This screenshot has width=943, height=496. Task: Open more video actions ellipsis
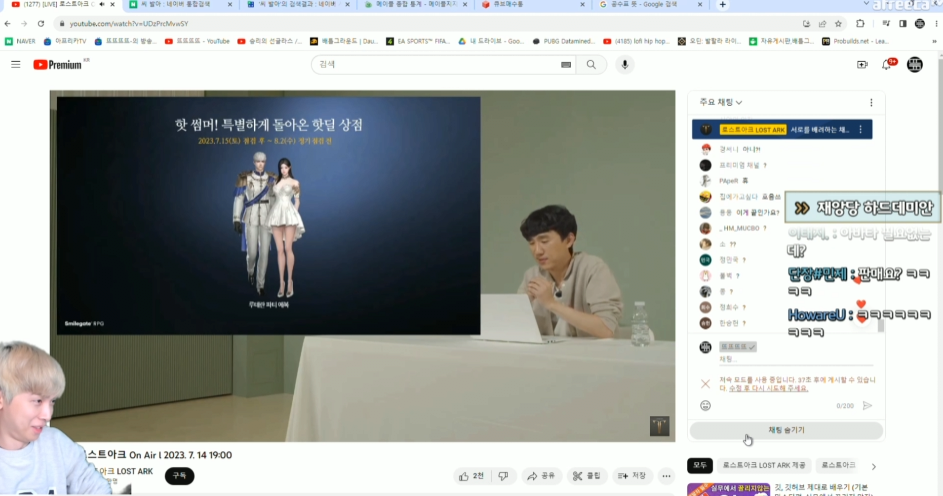tap(666, 476)
